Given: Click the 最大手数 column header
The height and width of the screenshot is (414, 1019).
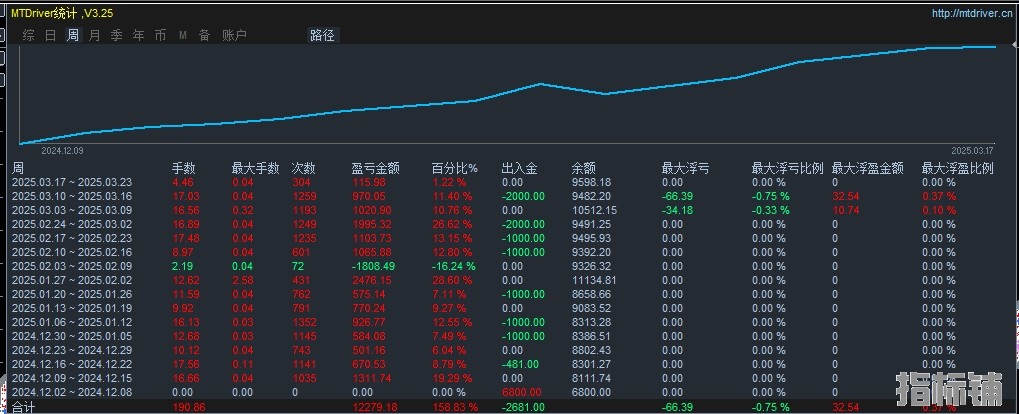Looking at the screenshot, I should click(255, 168).
